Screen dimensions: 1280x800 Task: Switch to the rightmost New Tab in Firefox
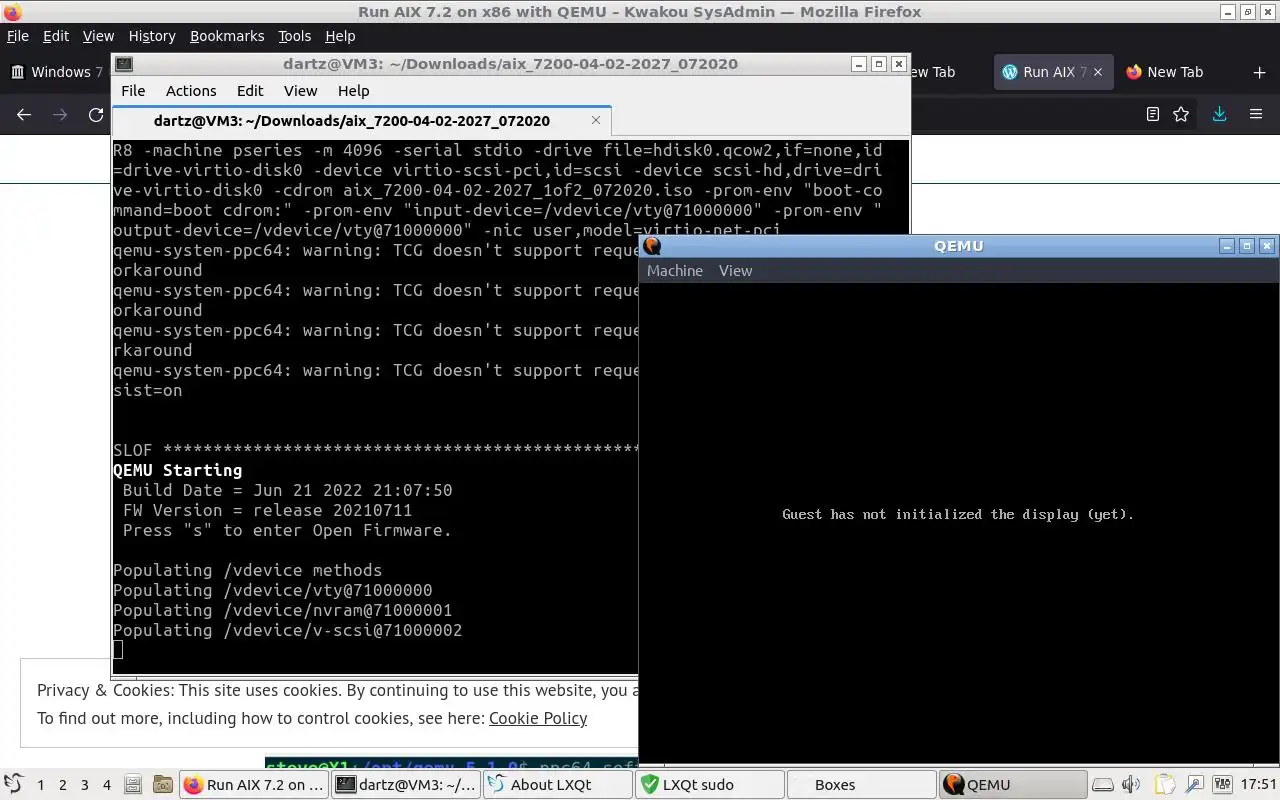[x=1175, y=72]
